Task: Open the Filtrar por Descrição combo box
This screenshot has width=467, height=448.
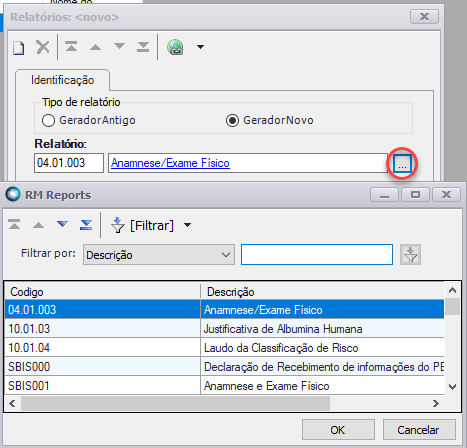Action: (159, 255)
